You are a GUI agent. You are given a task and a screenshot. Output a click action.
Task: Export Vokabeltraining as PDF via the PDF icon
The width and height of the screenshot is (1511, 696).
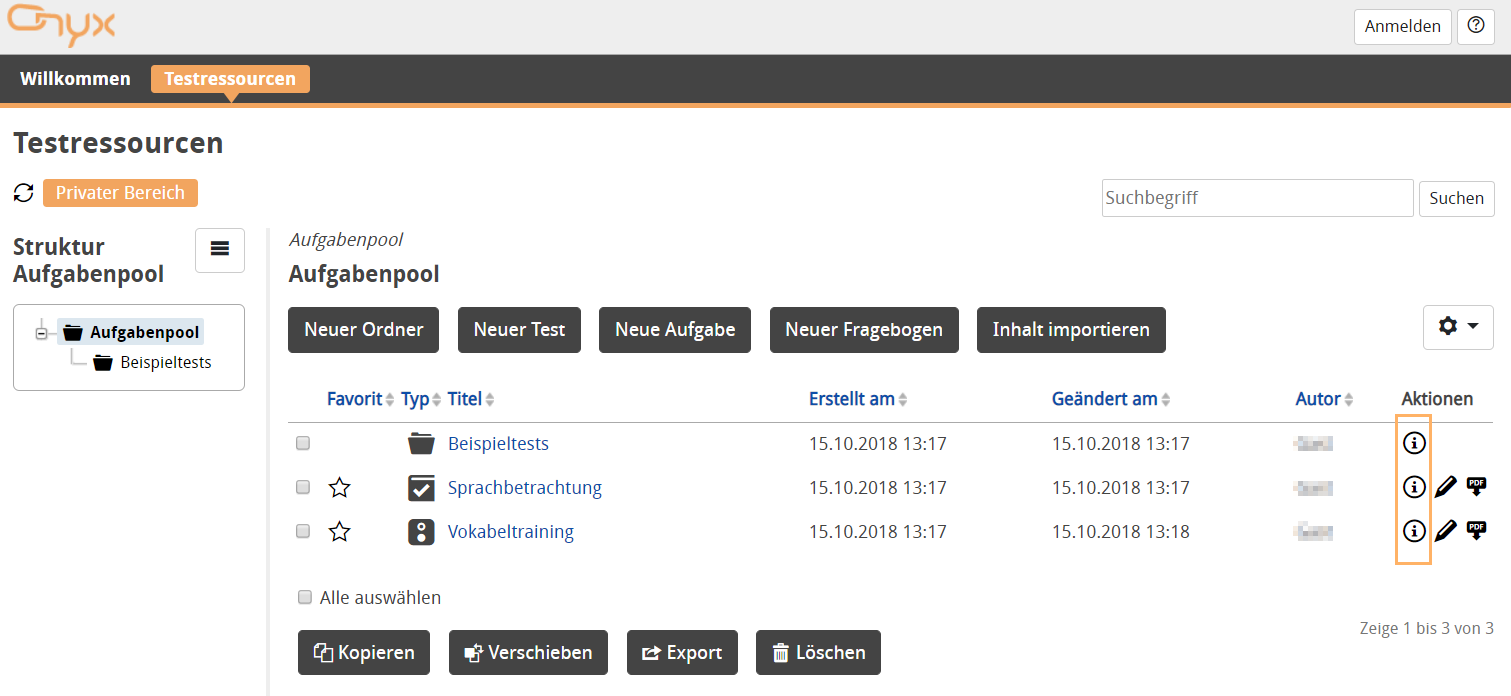(x=1478, y=531)
